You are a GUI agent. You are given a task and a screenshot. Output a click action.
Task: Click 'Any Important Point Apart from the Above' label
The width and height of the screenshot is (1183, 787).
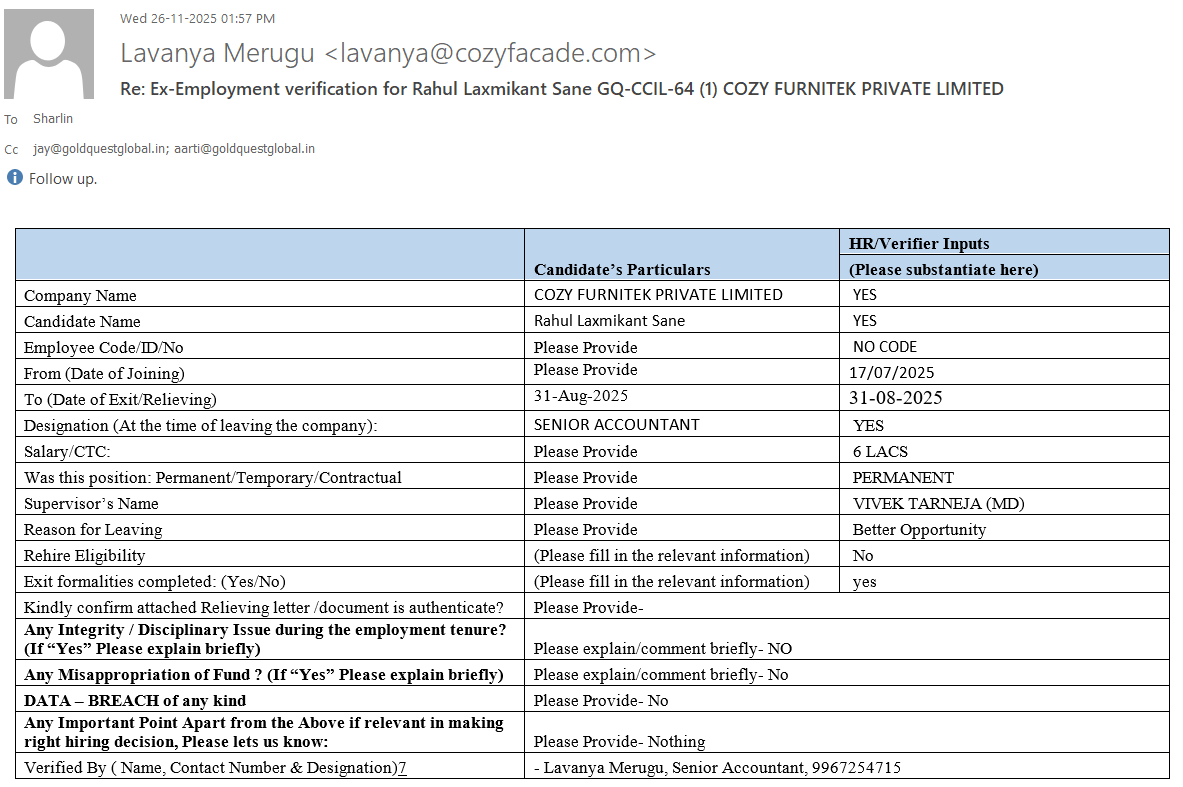[x=263, y=732]
